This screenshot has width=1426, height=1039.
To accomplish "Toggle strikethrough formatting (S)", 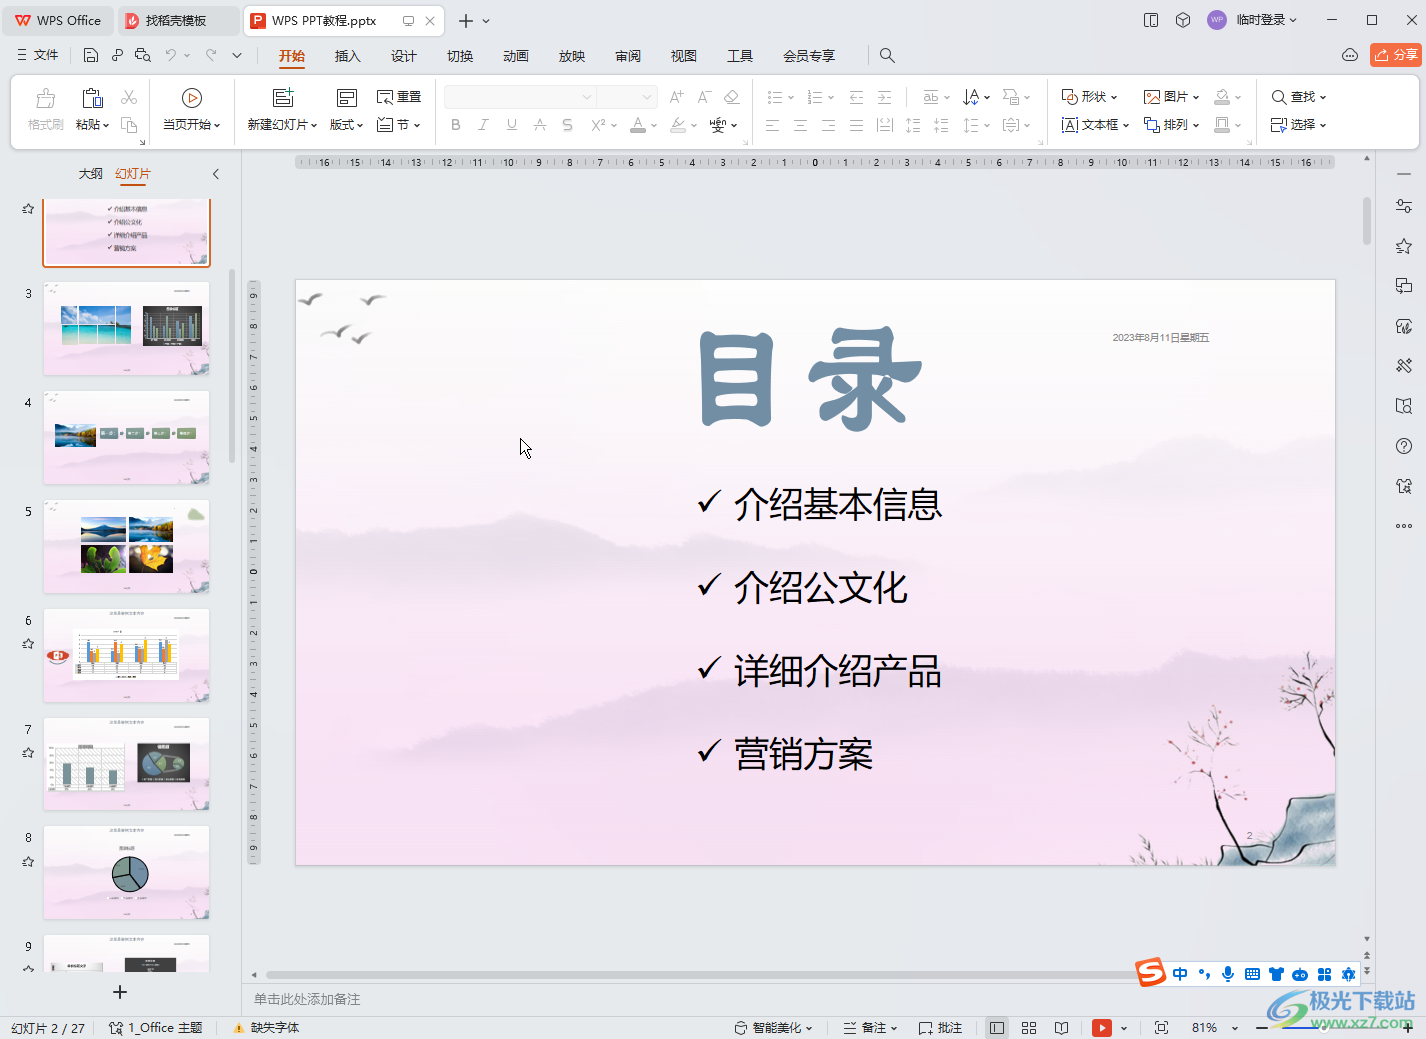I will click(567, 125).
